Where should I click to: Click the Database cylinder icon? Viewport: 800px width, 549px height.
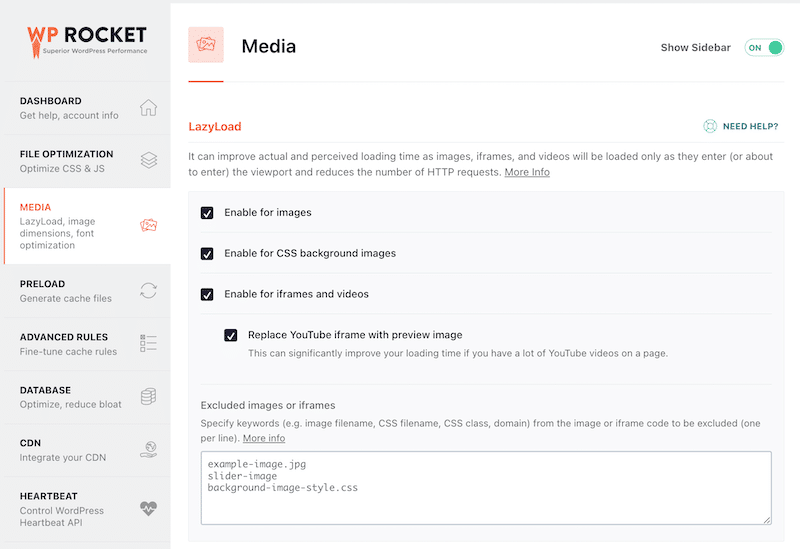pos(148,397)
